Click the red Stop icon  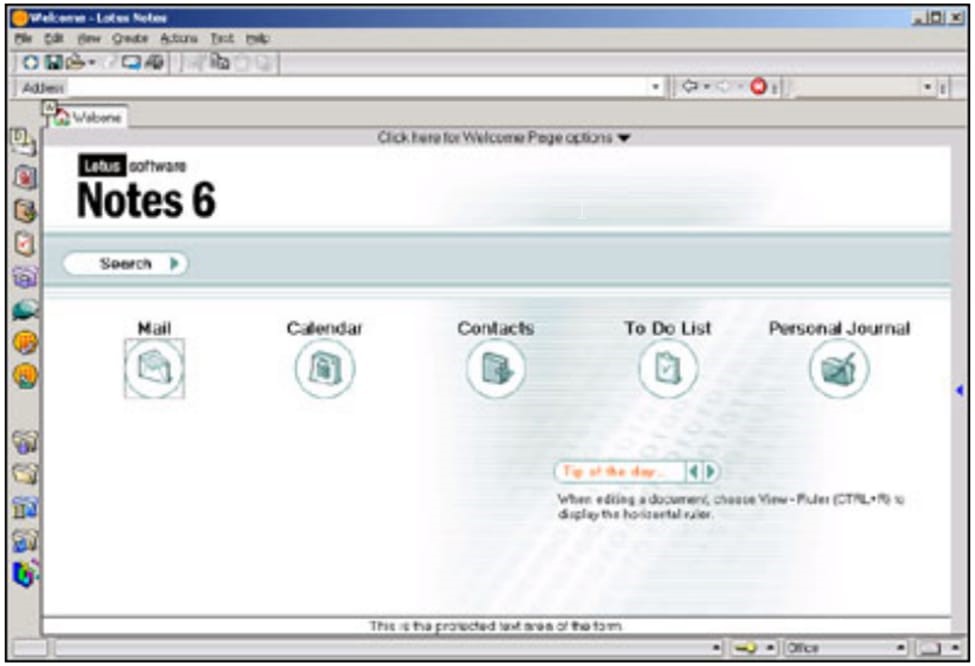(758, 86)
